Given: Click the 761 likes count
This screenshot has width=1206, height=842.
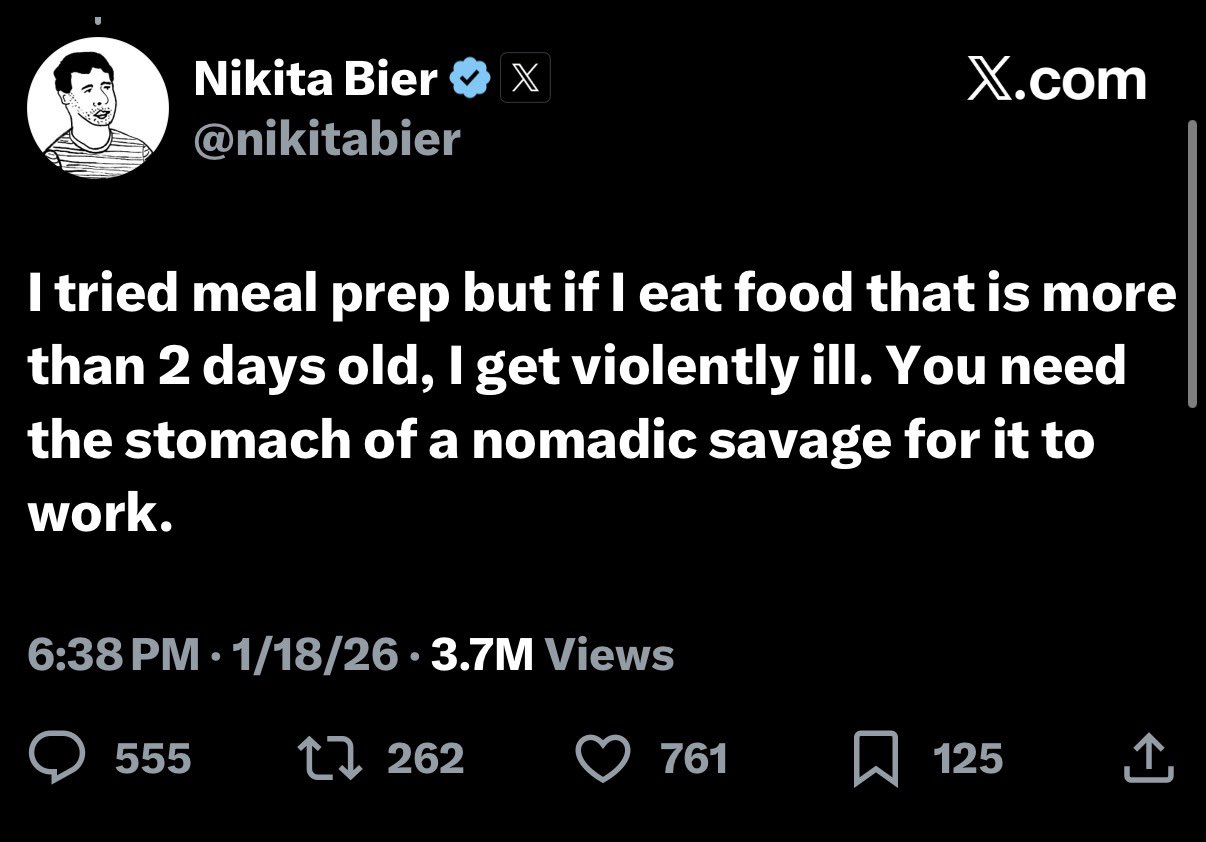Looking at the screenshot, I should tap(694, 759).
